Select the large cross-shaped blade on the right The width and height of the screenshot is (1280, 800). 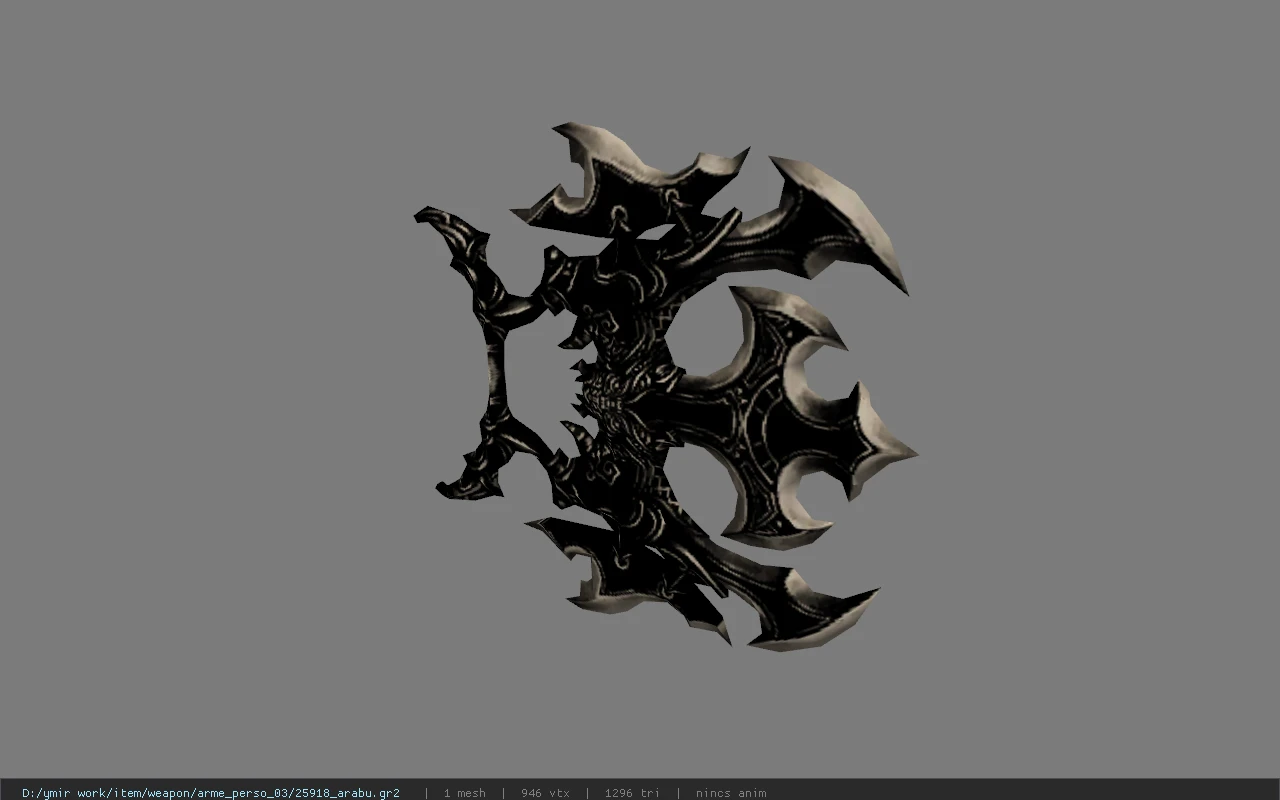790,420
